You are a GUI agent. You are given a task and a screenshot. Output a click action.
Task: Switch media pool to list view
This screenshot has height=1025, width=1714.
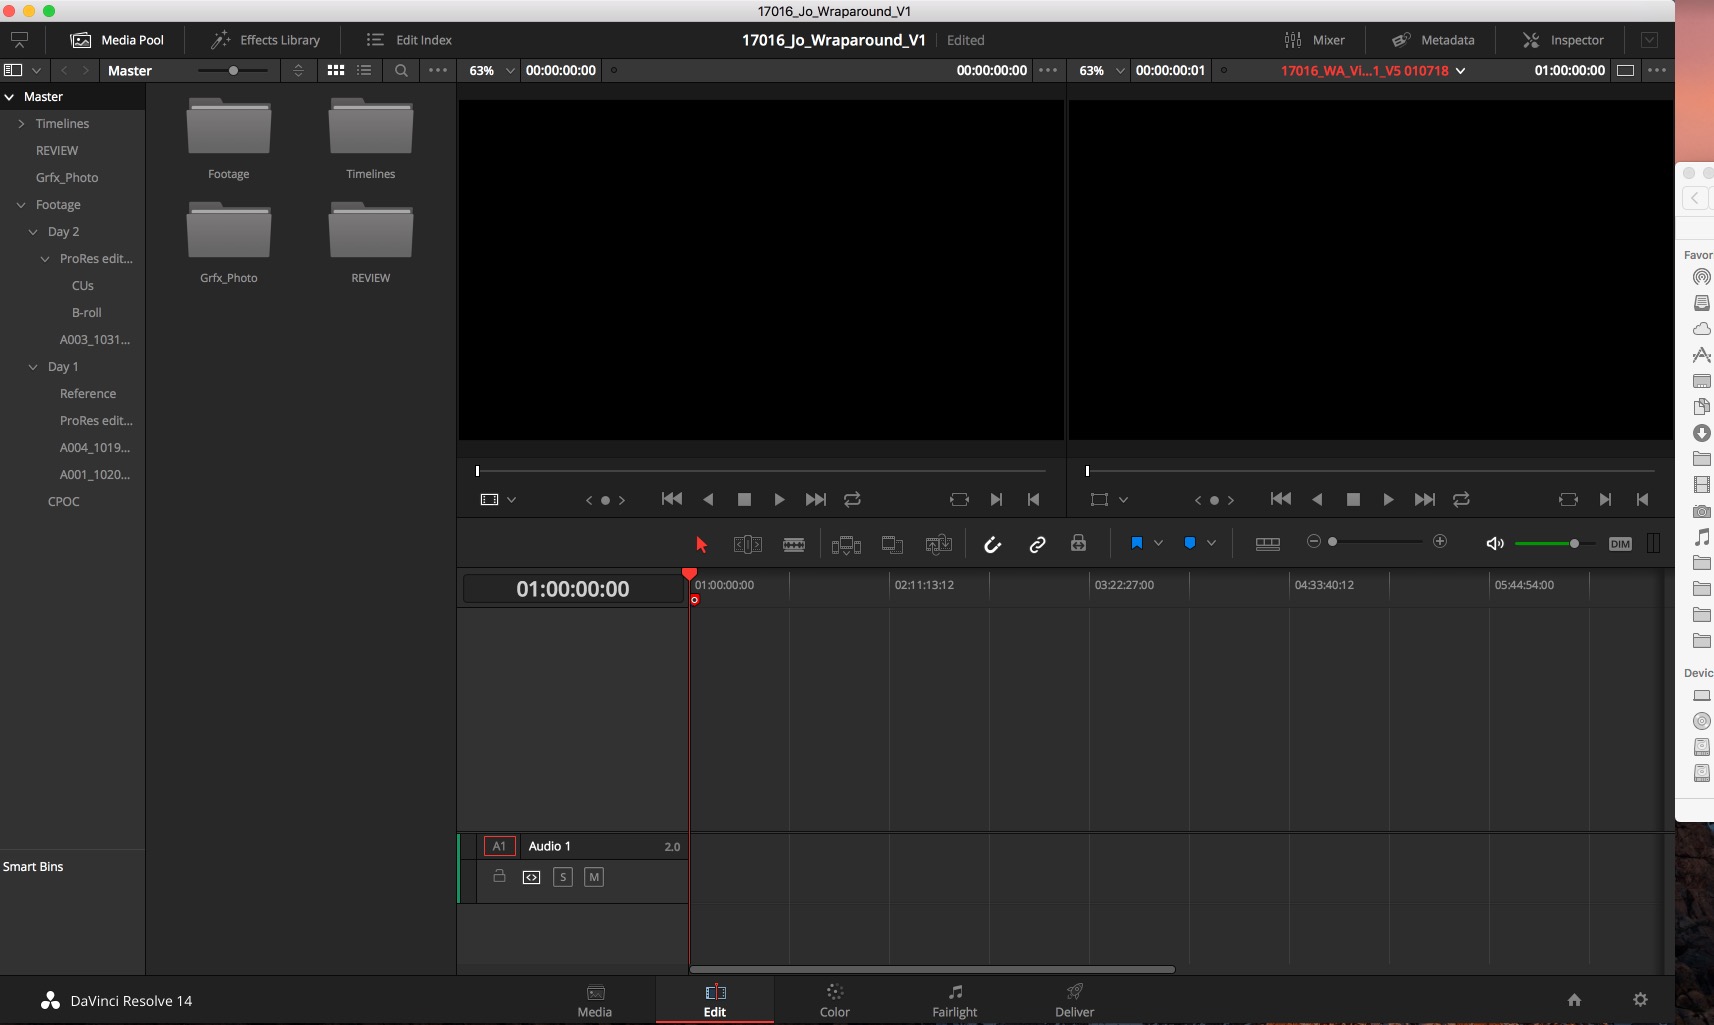tap(364, 70)
